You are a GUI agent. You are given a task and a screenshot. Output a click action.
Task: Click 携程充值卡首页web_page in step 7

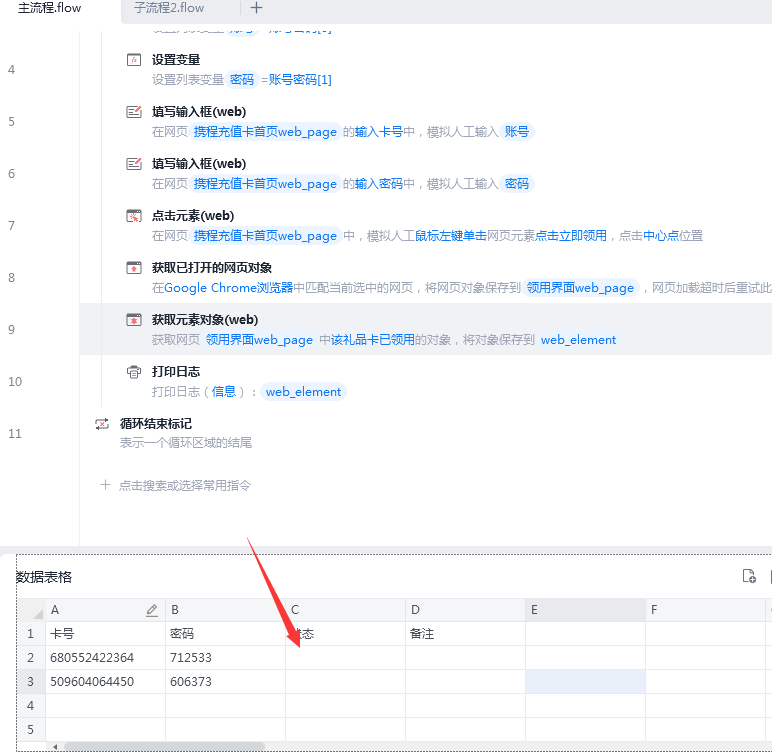pyautogui.click(x=265, y=236)
